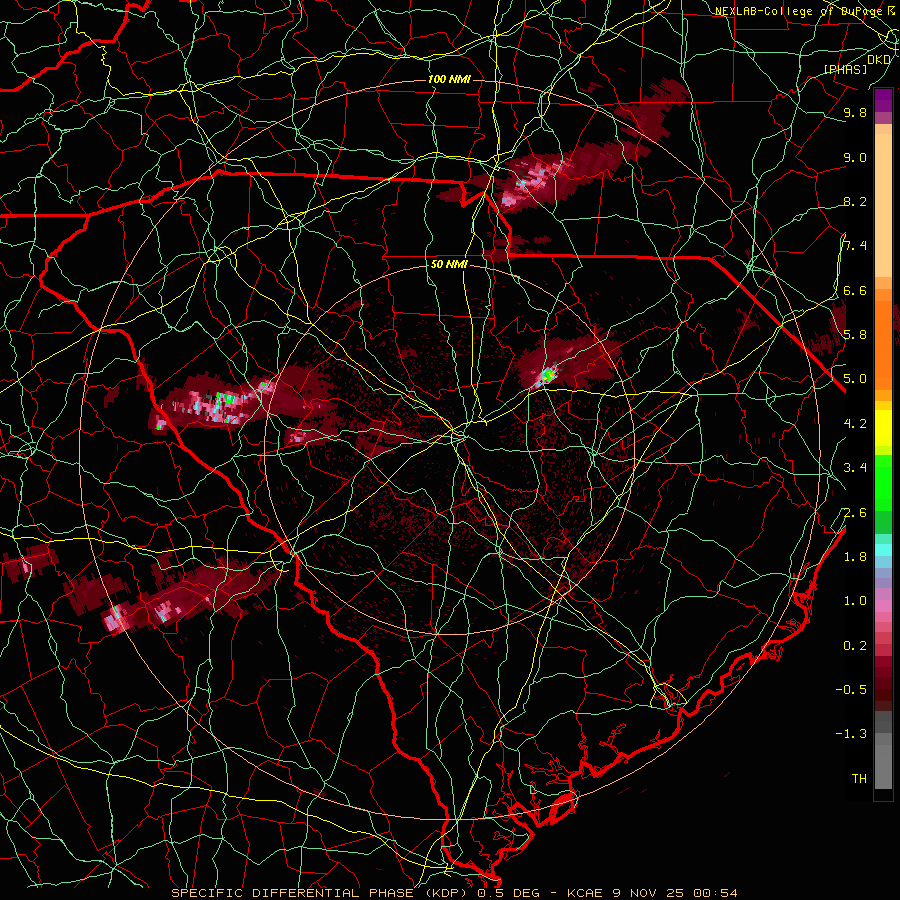This screenshot has height=900, width=900.
Task: Click the pink segment of the color bar
Action: point(883,606)
